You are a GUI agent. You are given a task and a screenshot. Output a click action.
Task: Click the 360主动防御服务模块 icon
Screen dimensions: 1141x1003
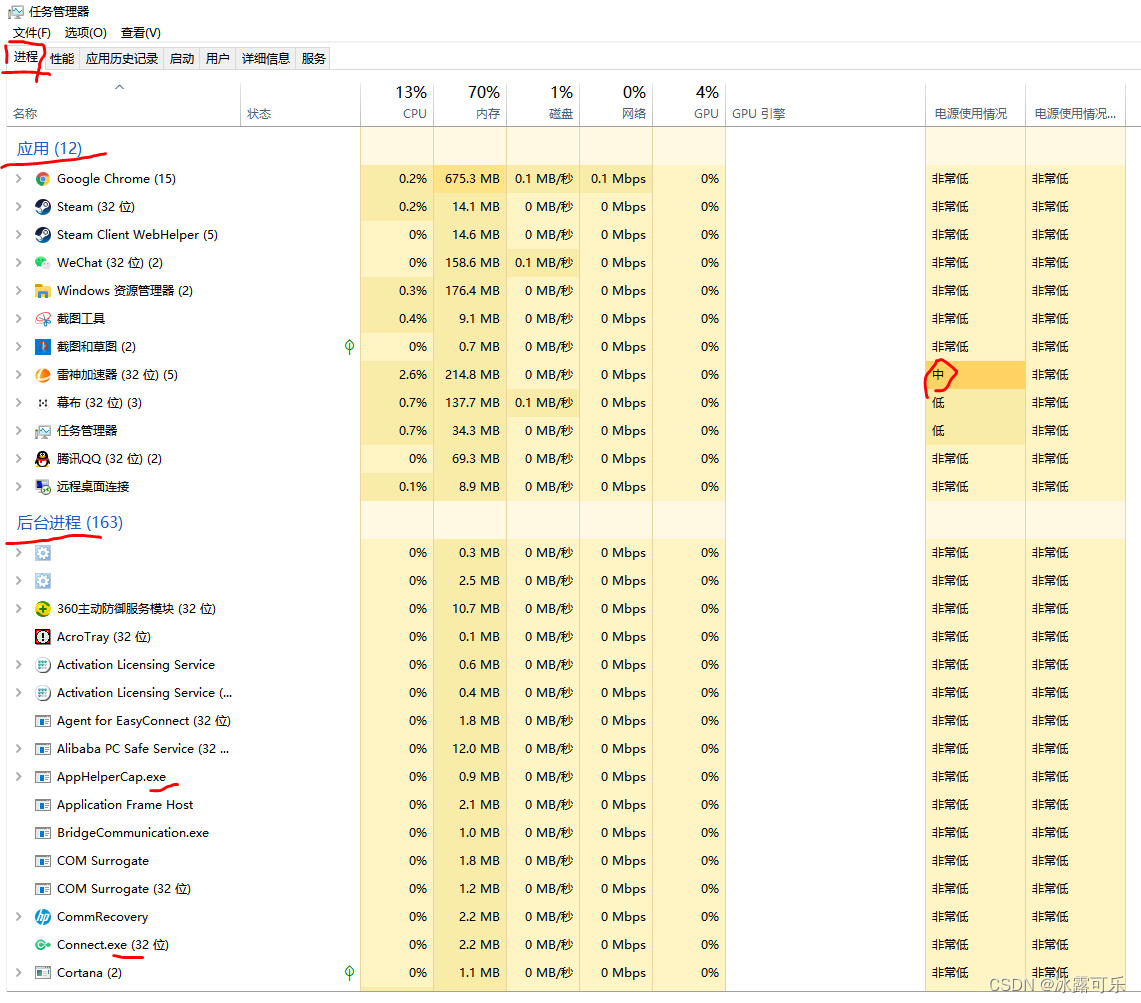[x=43, y=609]
